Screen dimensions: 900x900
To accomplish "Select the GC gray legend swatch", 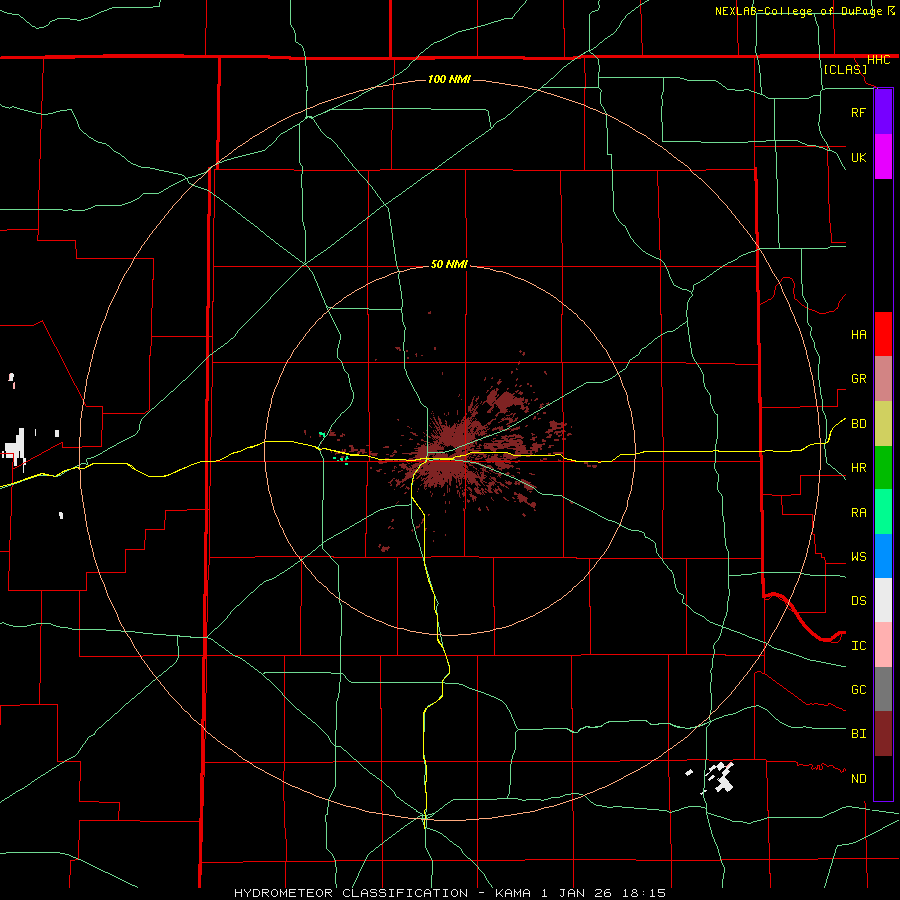I will coord(883,689).
